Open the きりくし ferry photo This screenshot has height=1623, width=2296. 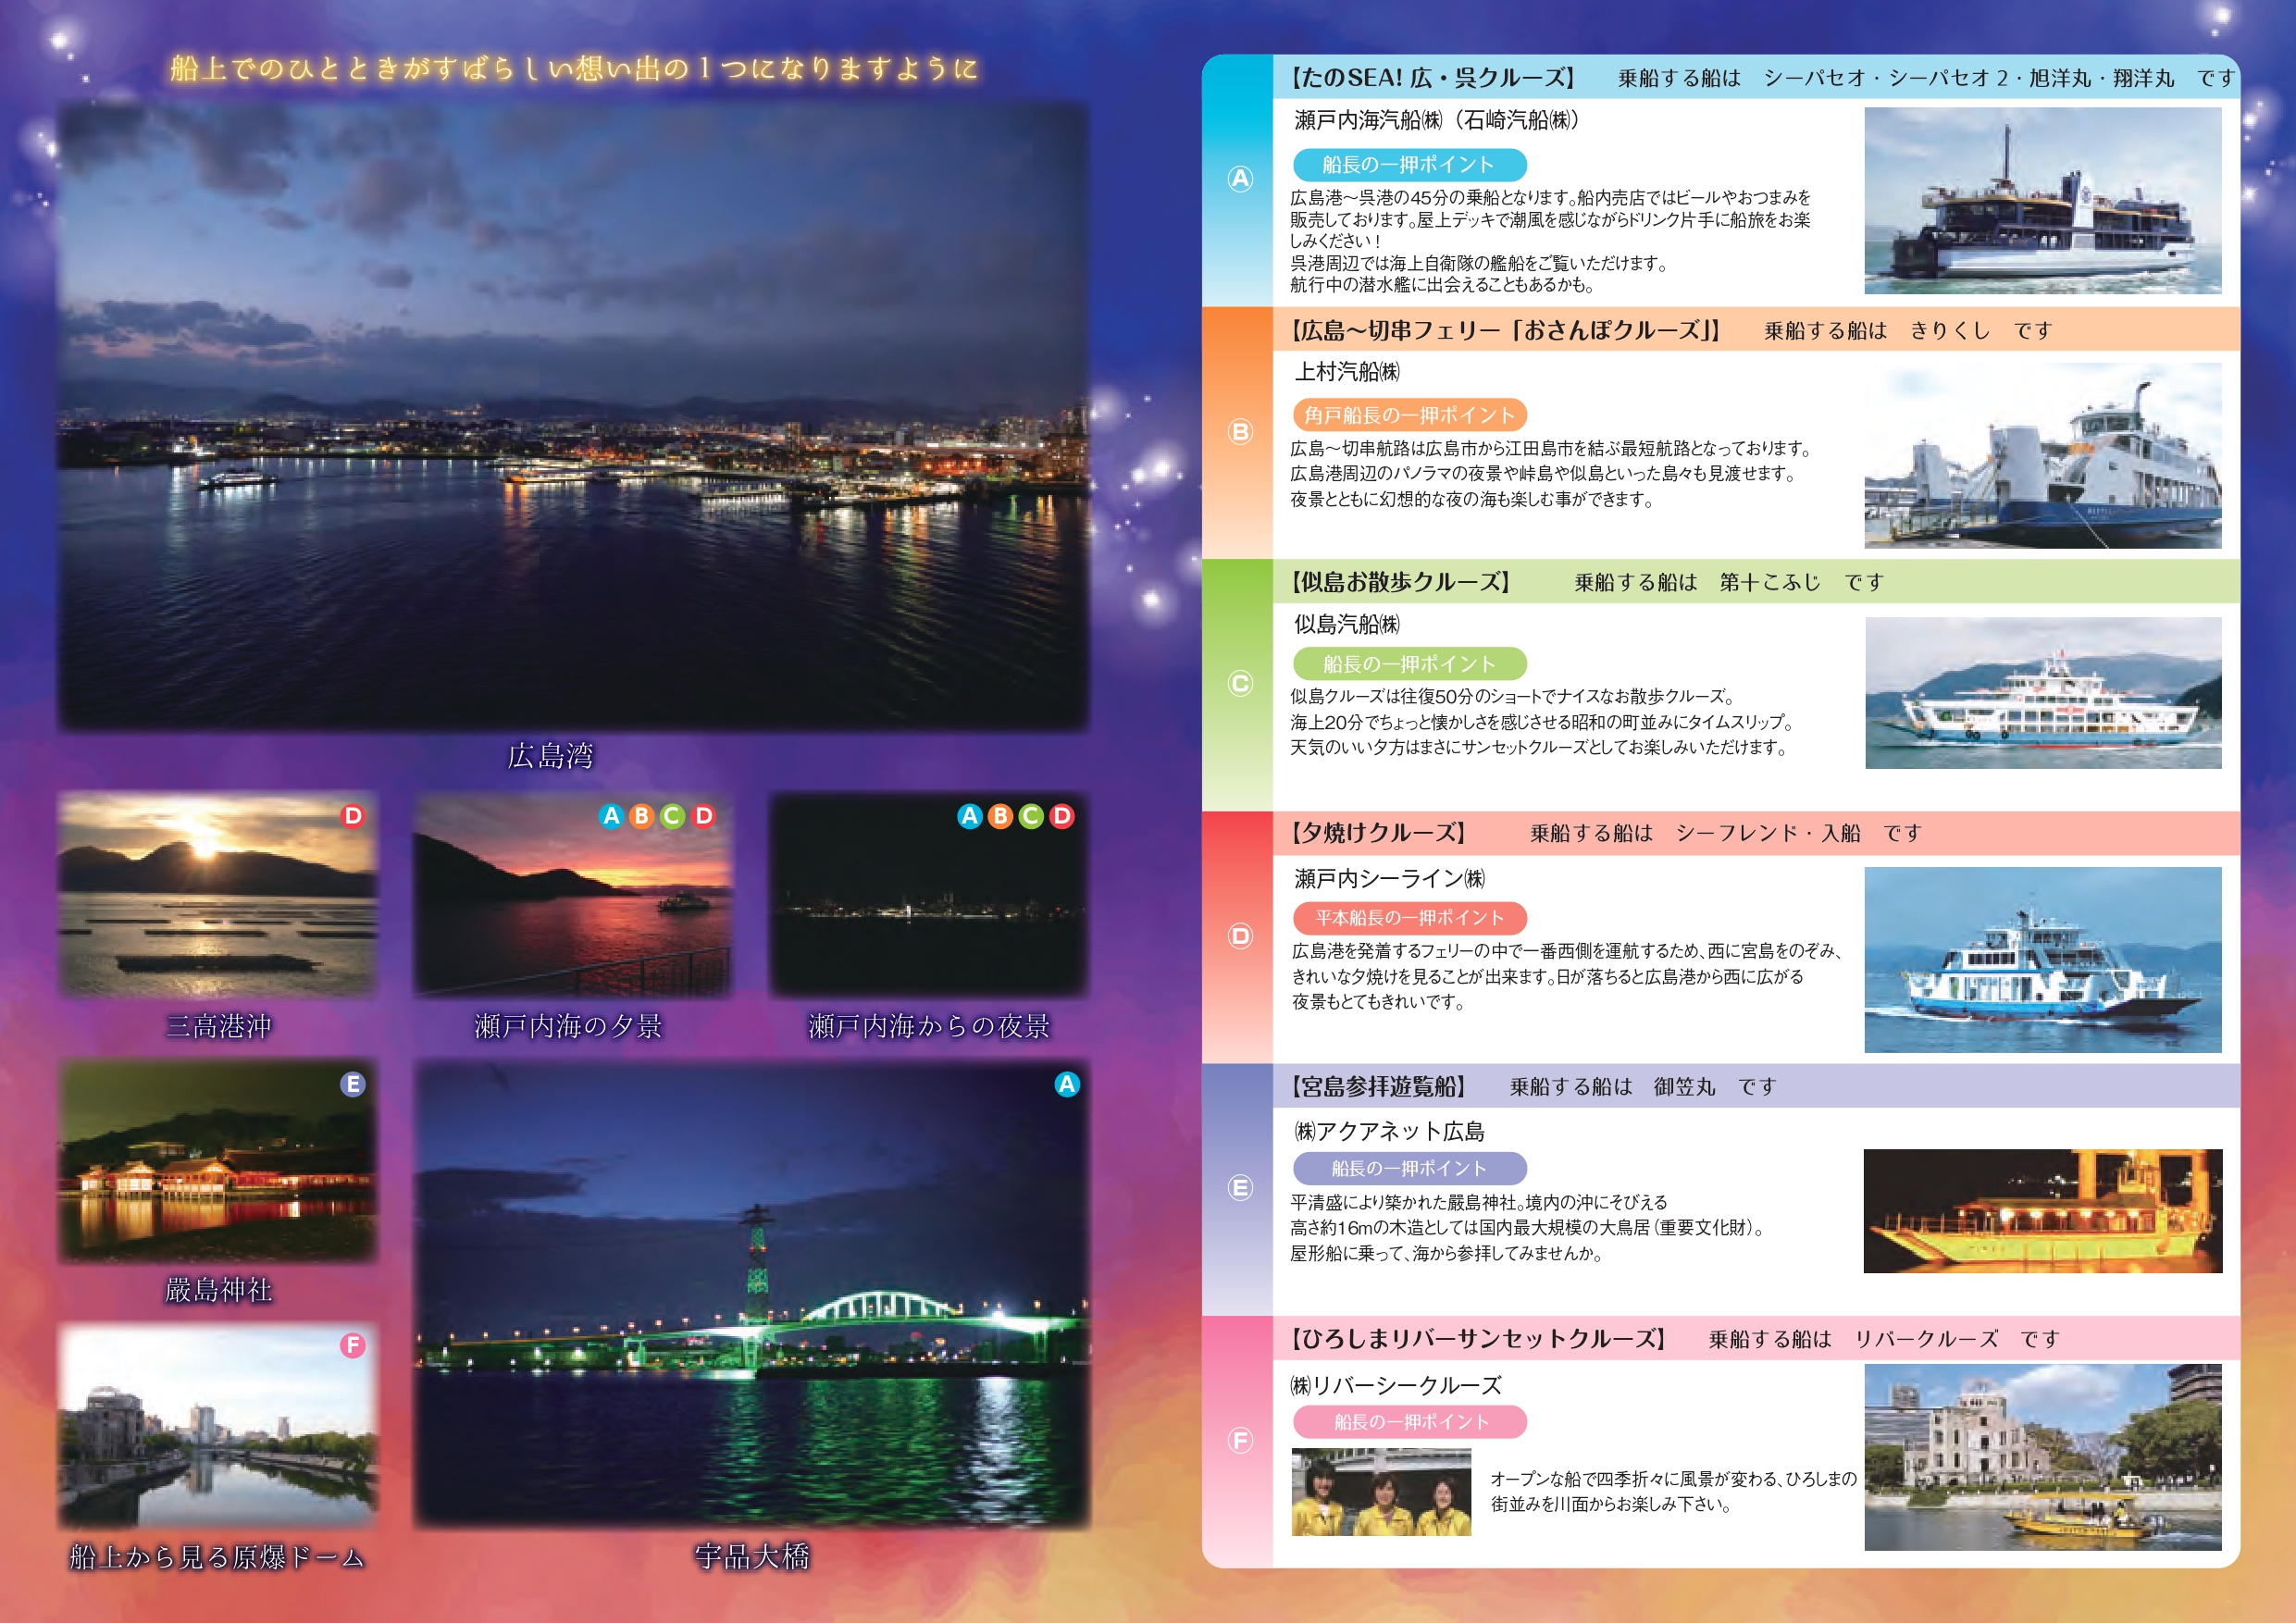pyautogui.click(x=2043, y=455)
